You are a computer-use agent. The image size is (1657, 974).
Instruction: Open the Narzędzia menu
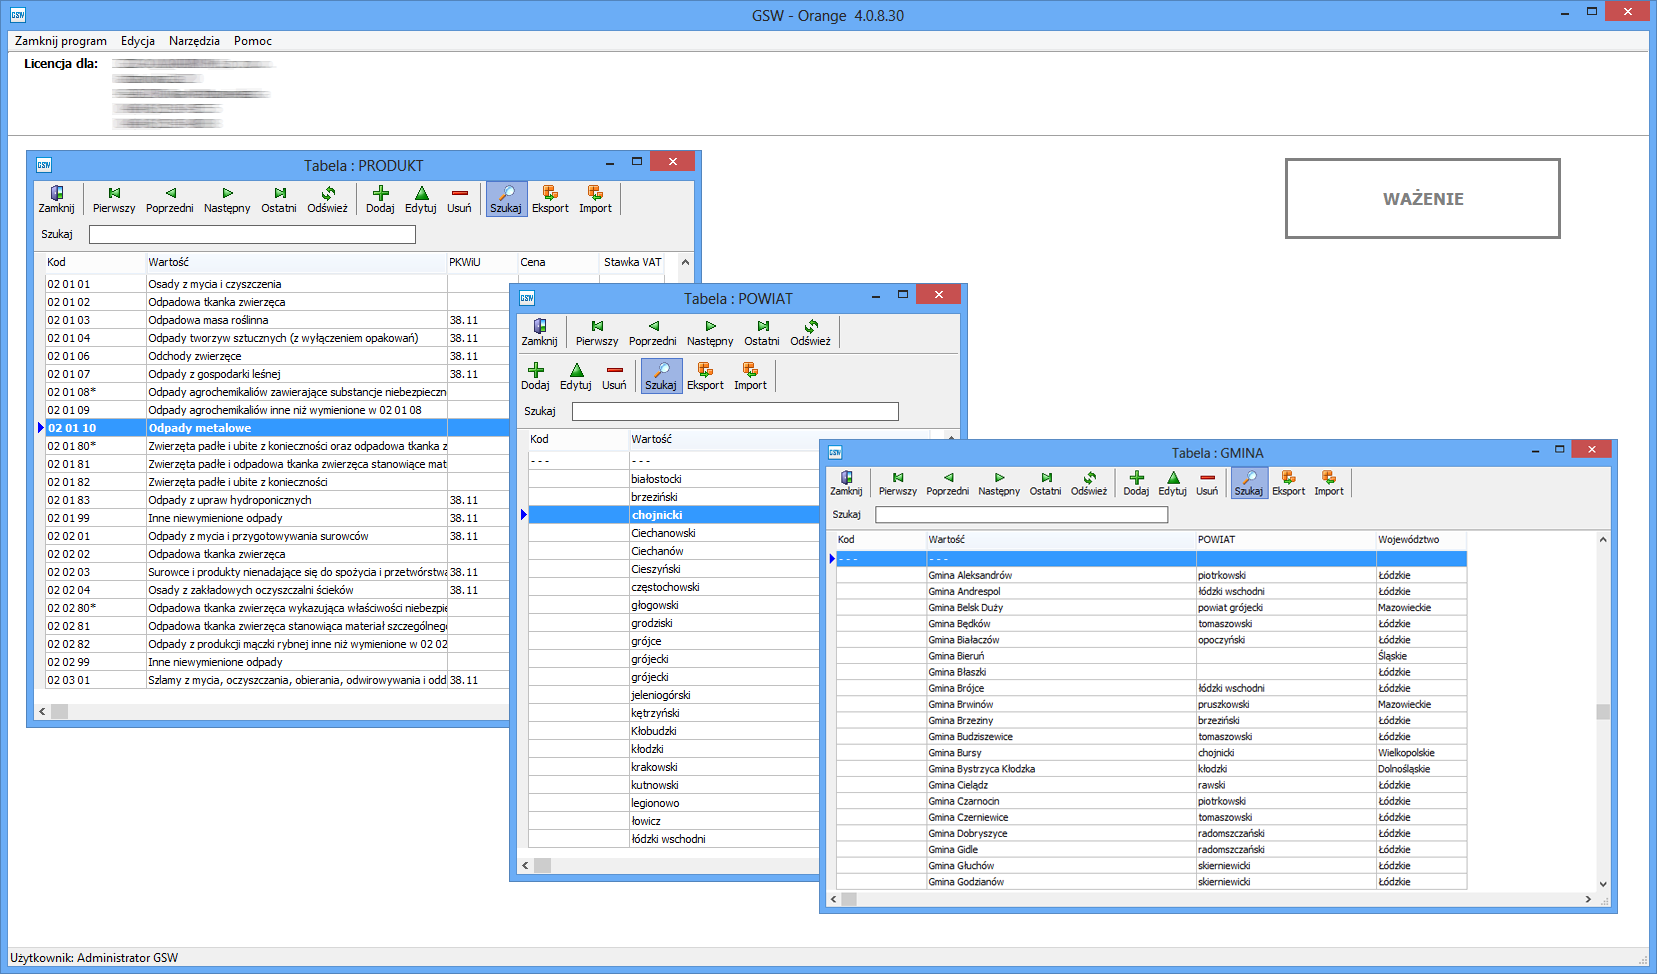point(194,41)
